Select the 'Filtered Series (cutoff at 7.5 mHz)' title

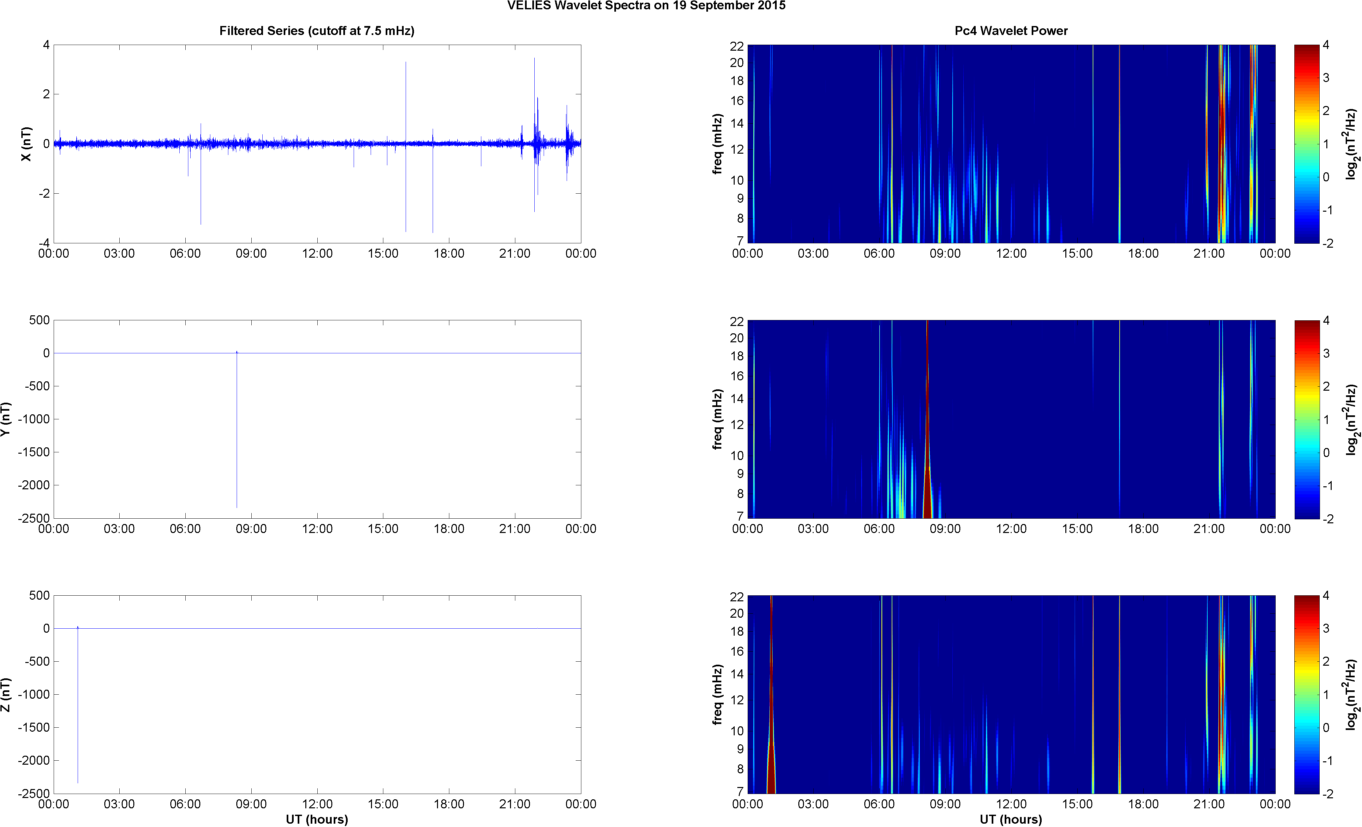coord(317,31)
